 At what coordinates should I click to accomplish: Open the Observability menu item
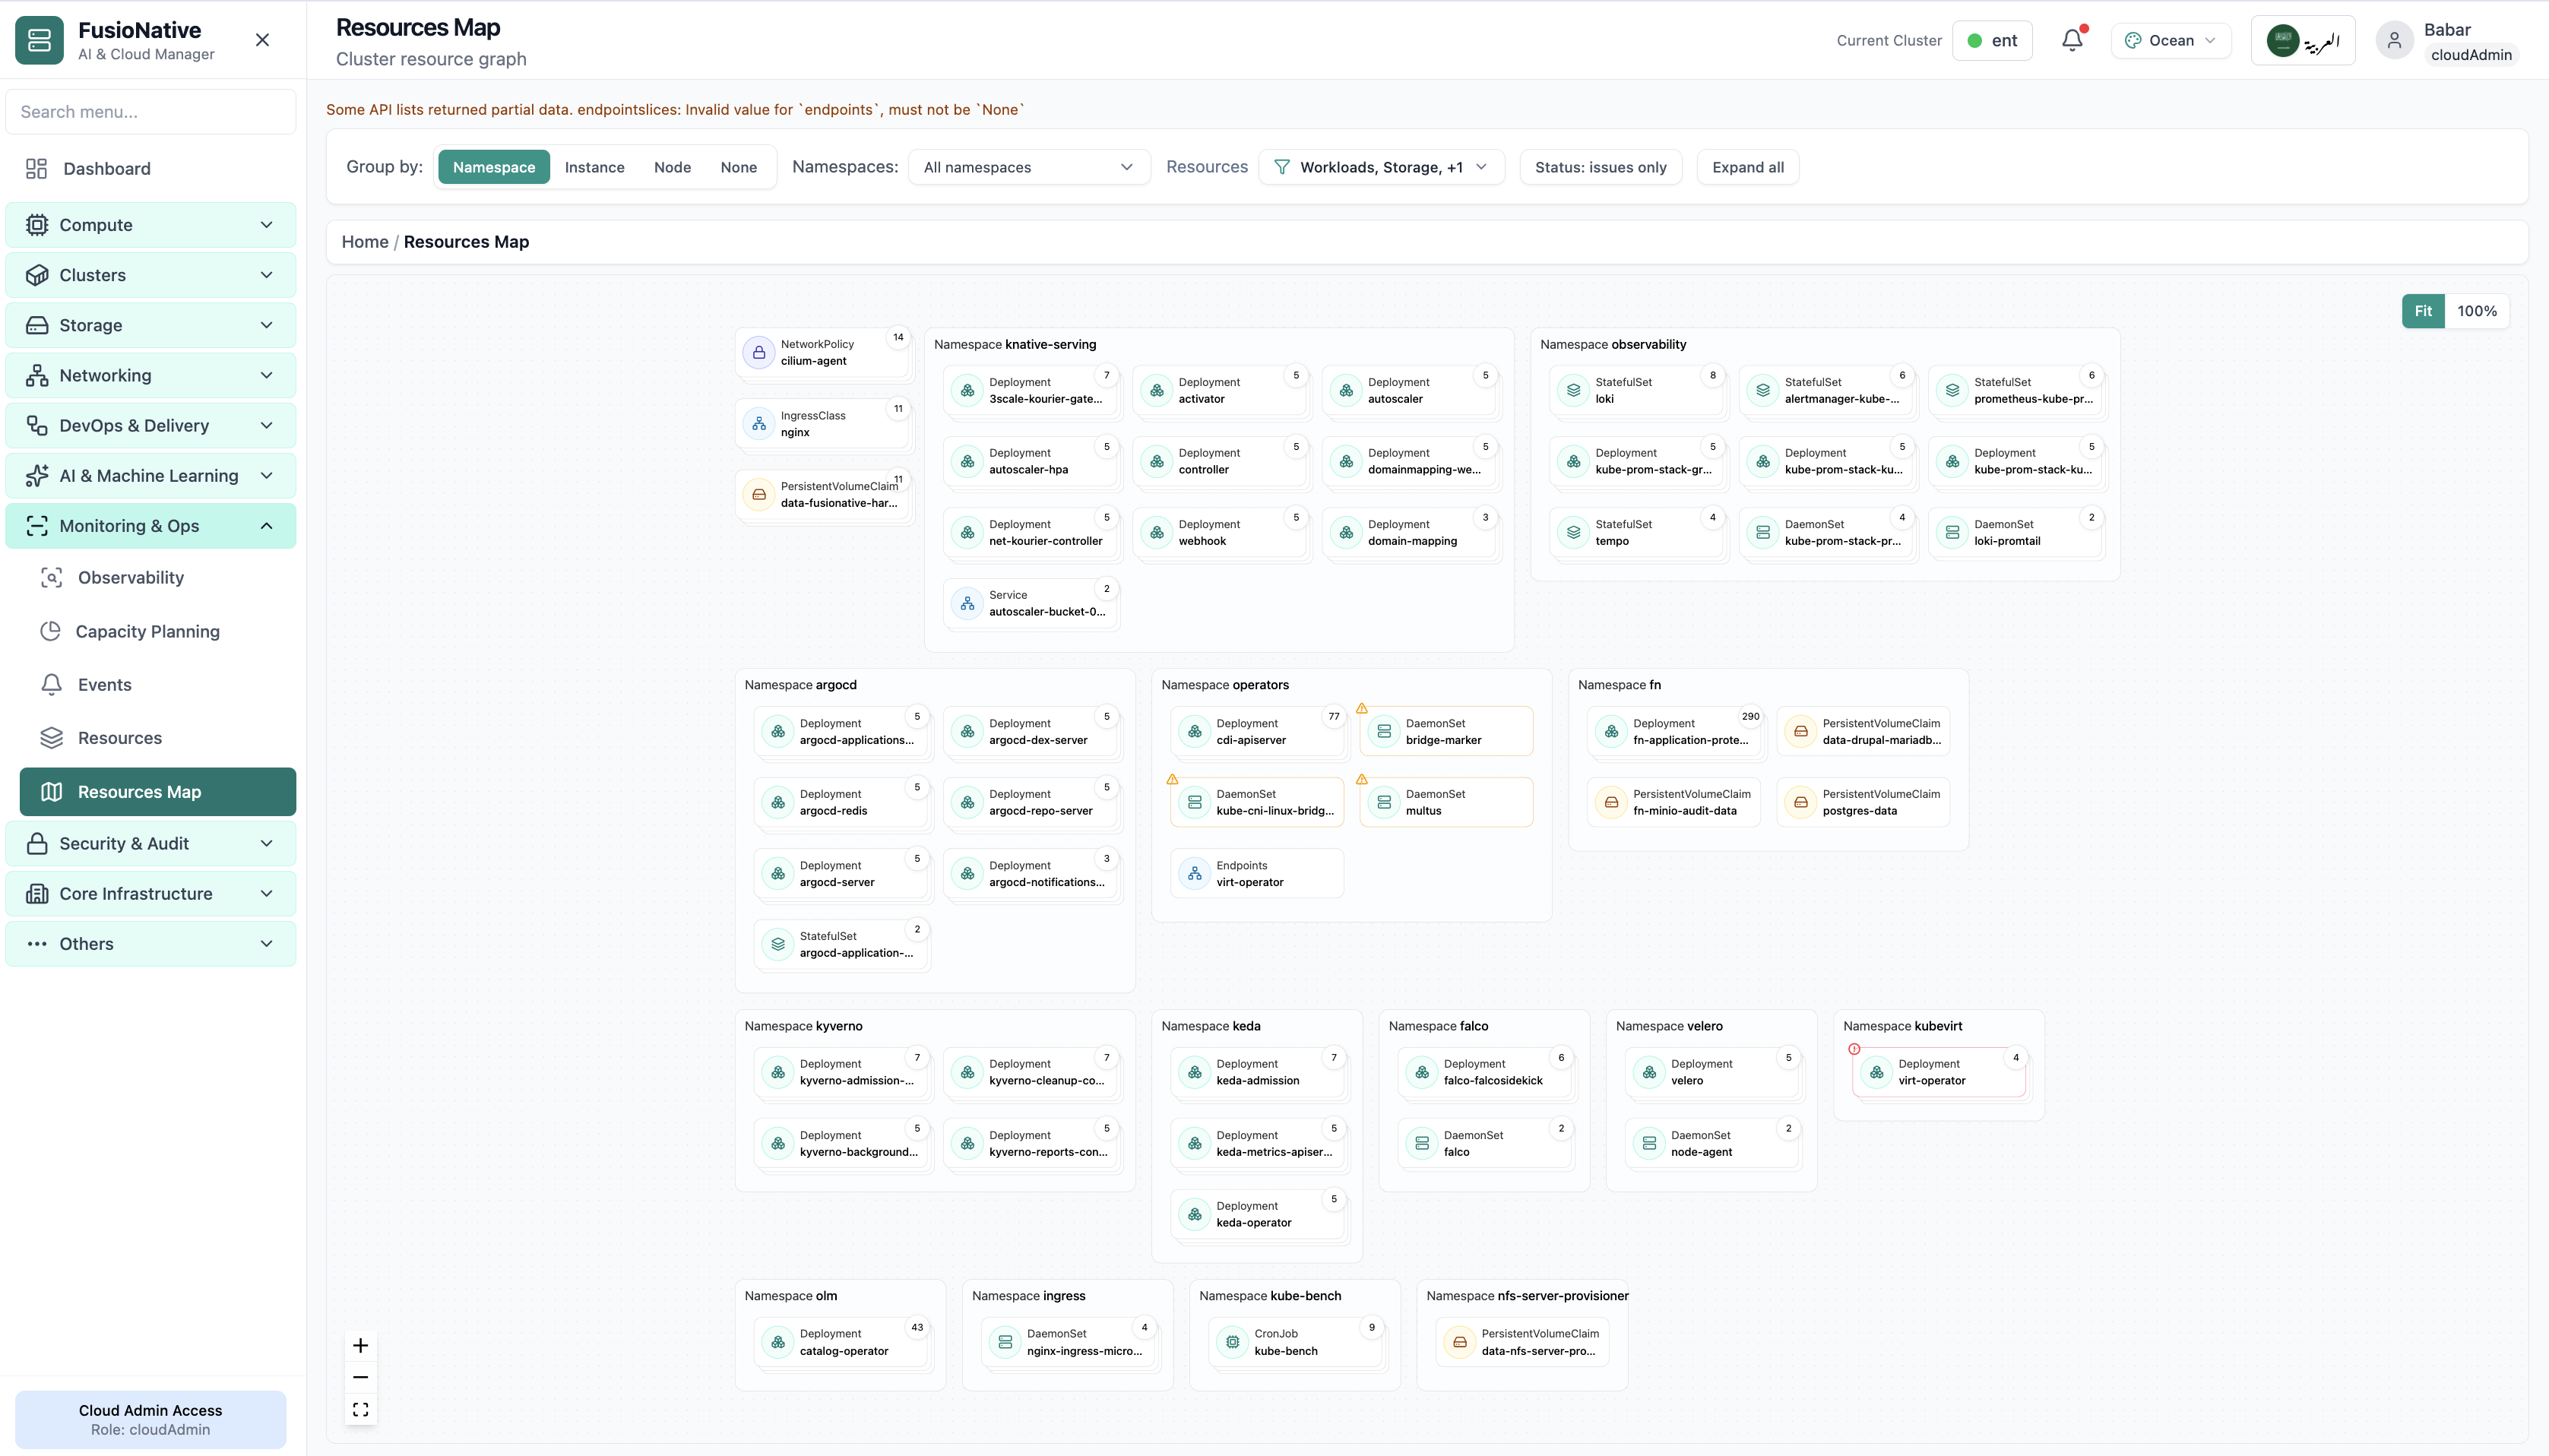[x=158, y=577]
